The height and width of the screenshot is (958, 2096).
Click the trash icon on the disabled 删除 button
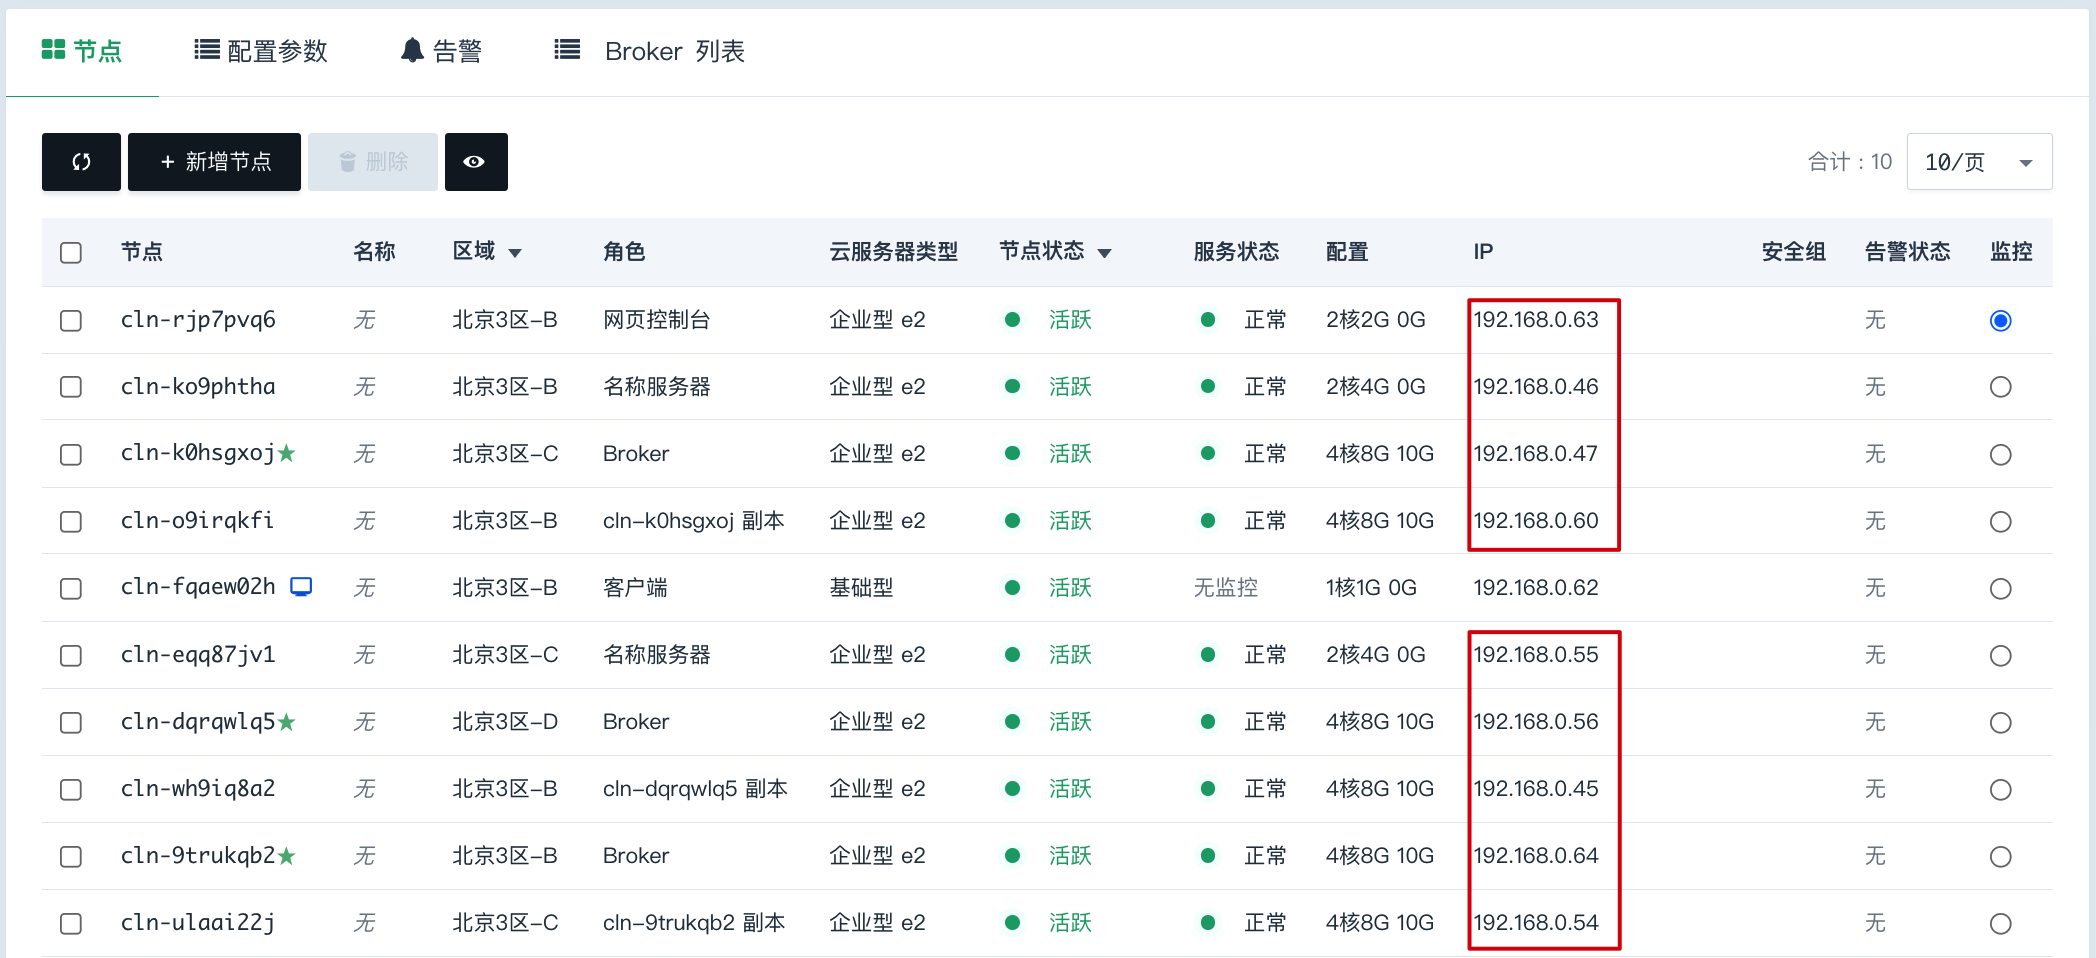tap(347, 162)
